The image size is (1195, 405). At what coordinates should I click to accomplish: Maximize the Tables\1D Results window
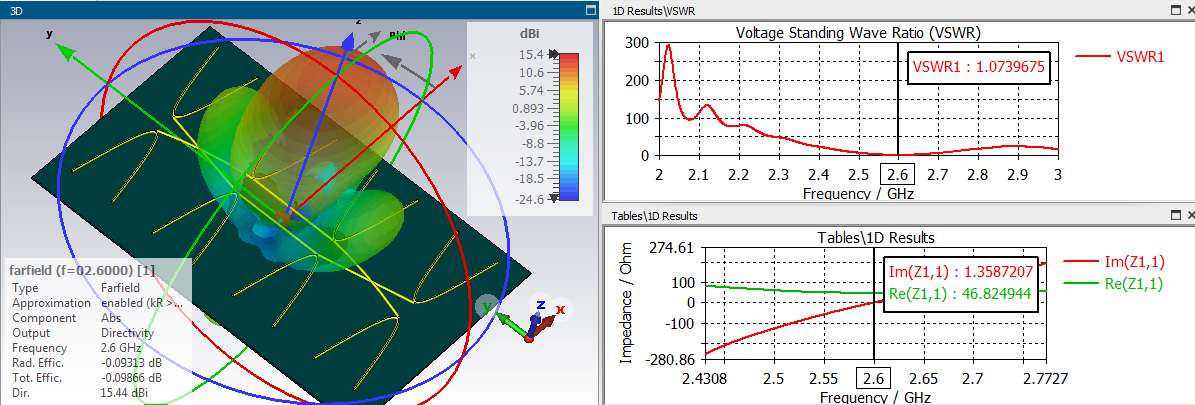coord(1174,216)
